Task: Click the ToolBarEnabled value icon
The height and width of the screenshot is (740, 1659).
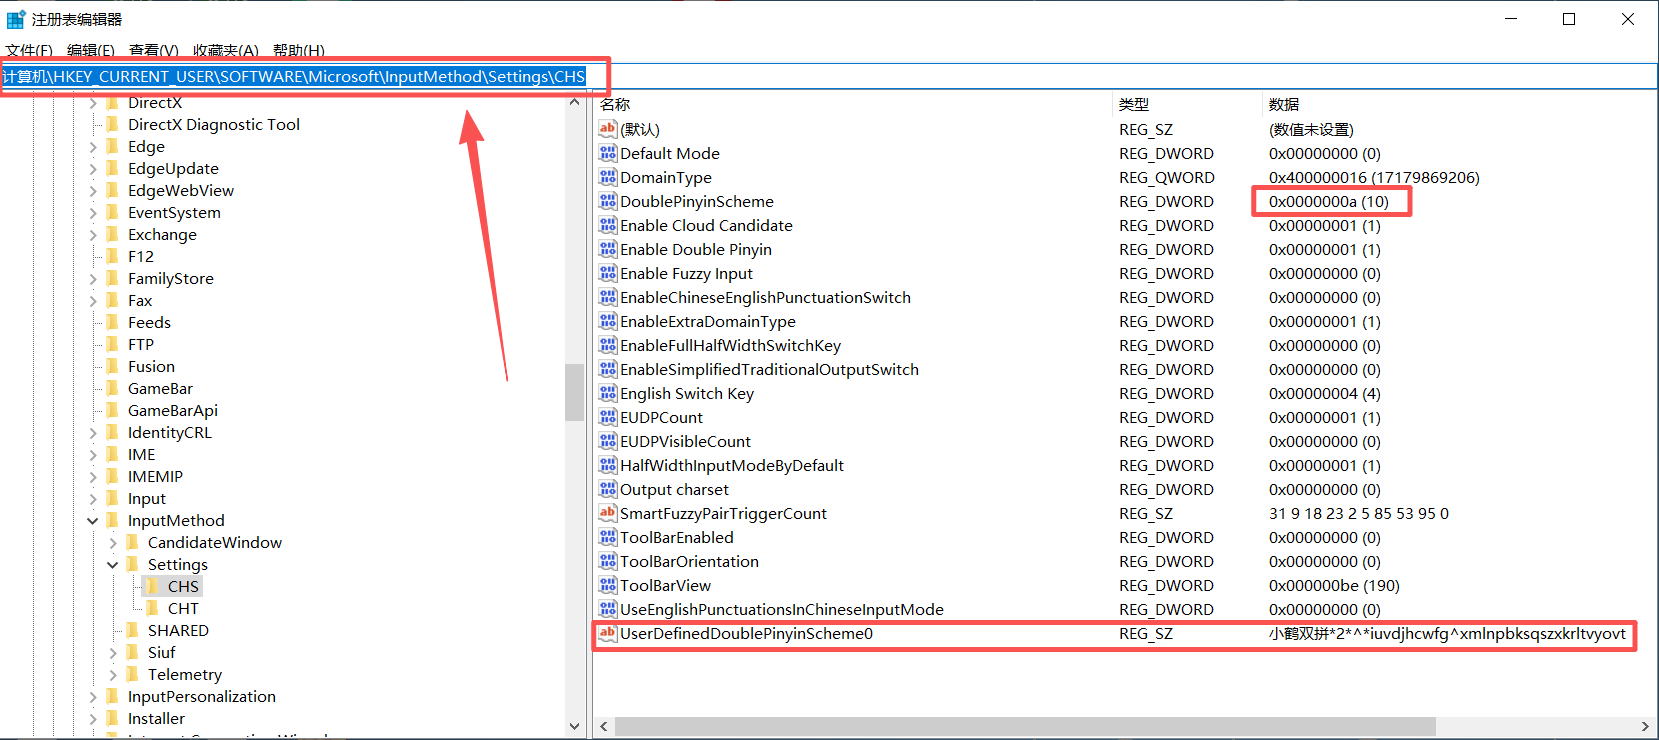Action: pyautogui.click(x=608, y=537)
